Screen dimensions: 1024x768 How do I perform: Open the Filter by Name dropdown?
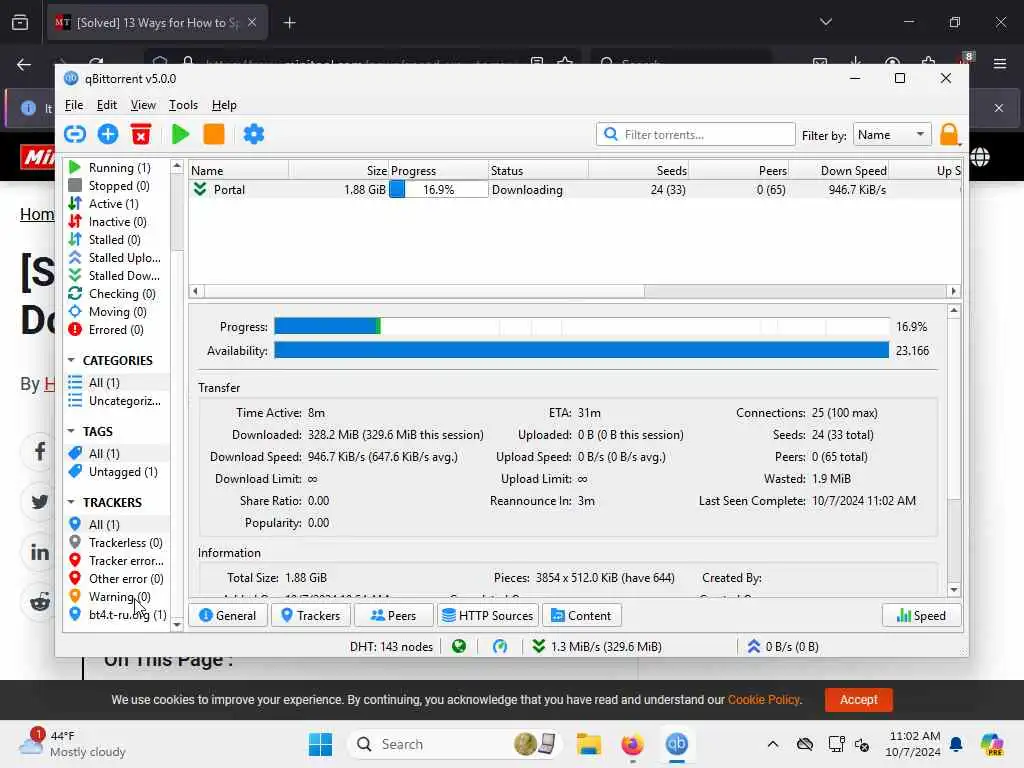pyautogui.click(x=891, y=135)
